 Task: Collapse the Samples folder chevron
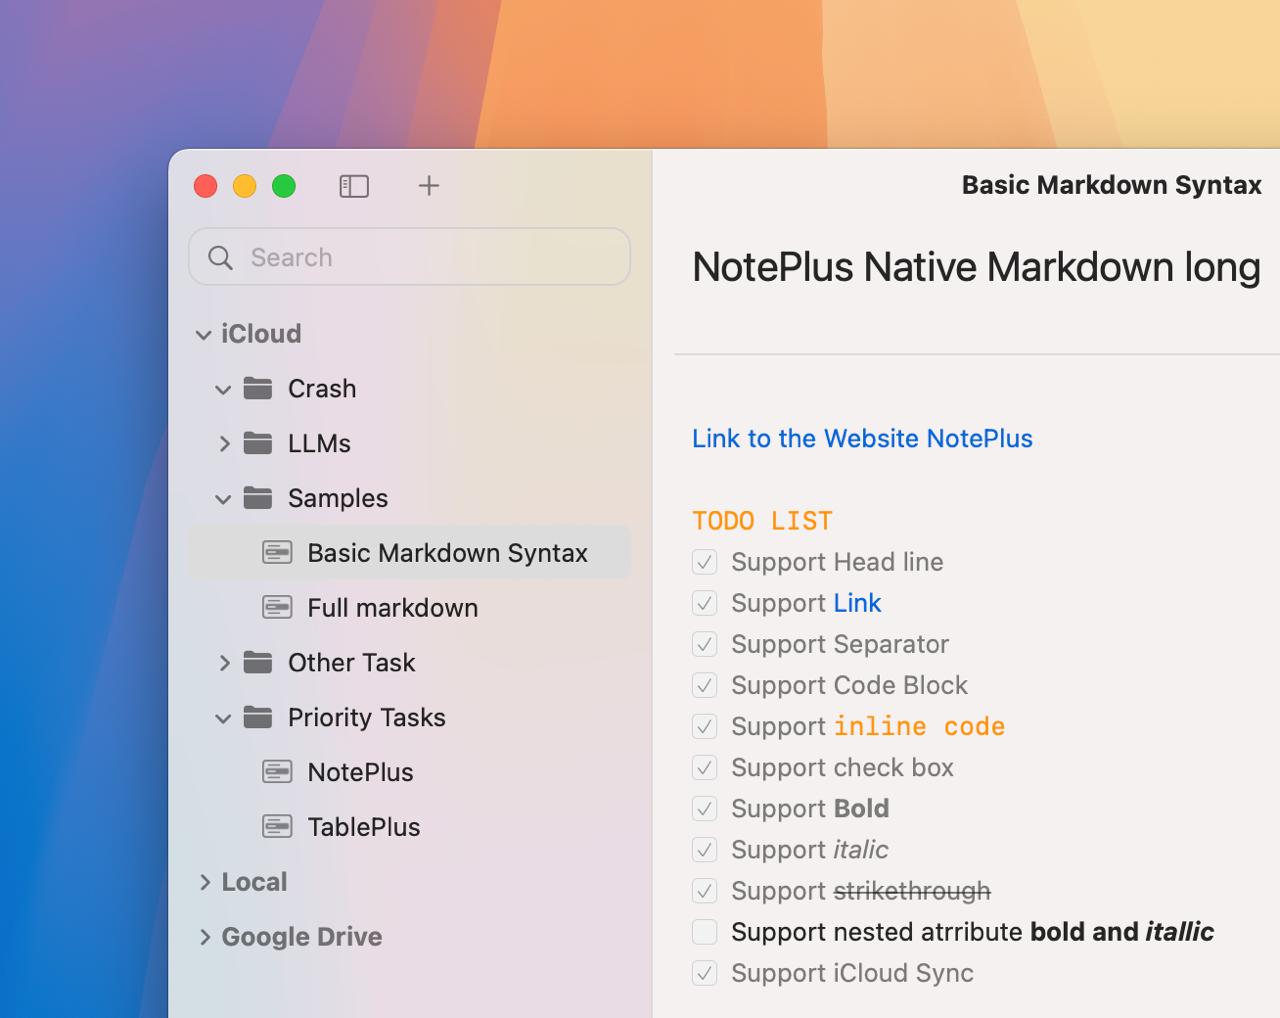(x=223, y=499)
